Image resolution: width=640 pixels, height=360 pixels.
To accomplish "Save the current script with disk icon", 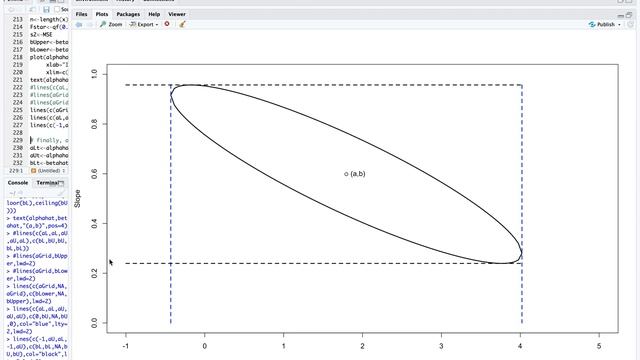I will 46,9.
